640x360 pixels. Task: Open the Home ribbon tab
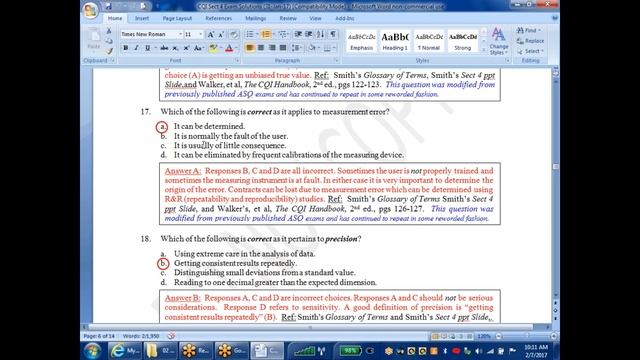pos(115,18)
